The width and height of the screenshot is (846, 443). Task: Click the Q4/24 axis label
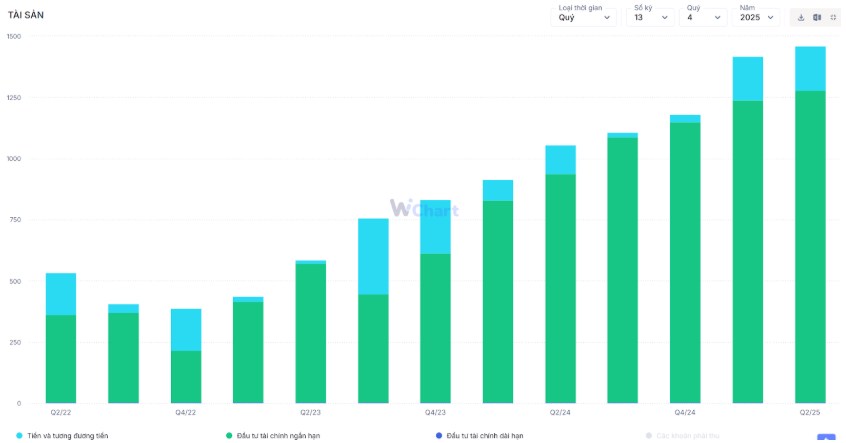click(685, 412)
